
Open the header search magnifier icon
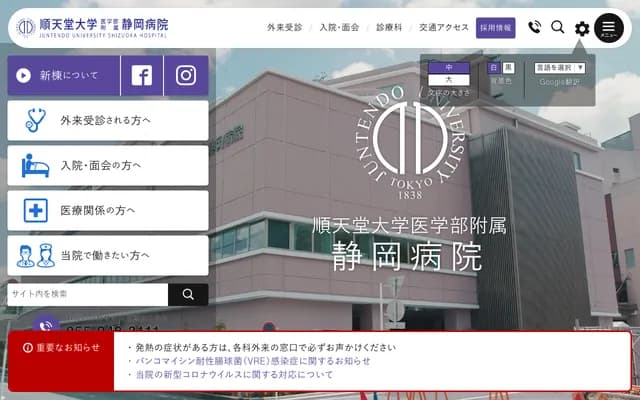[558, 27]
